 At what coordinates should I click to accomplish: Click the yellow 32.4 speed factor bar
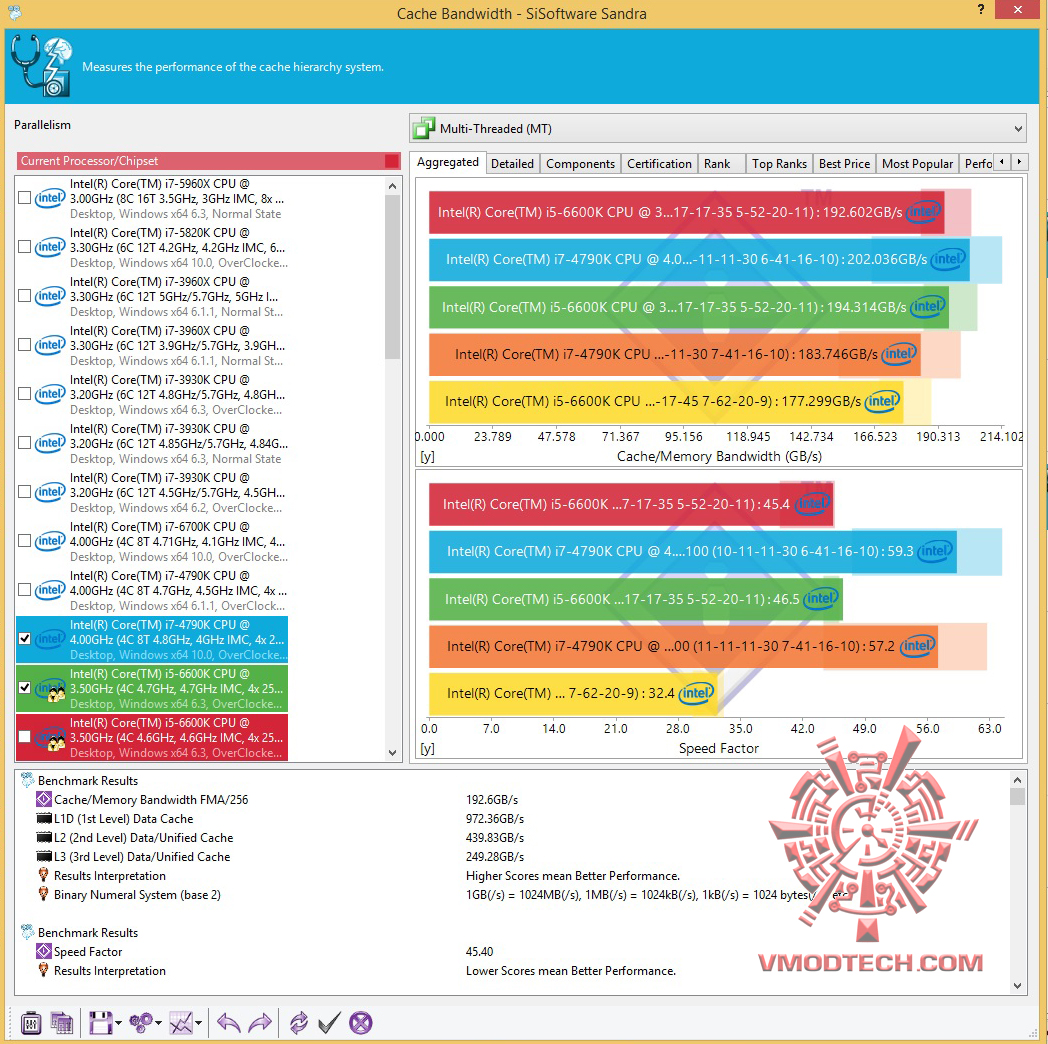point(573,693)
